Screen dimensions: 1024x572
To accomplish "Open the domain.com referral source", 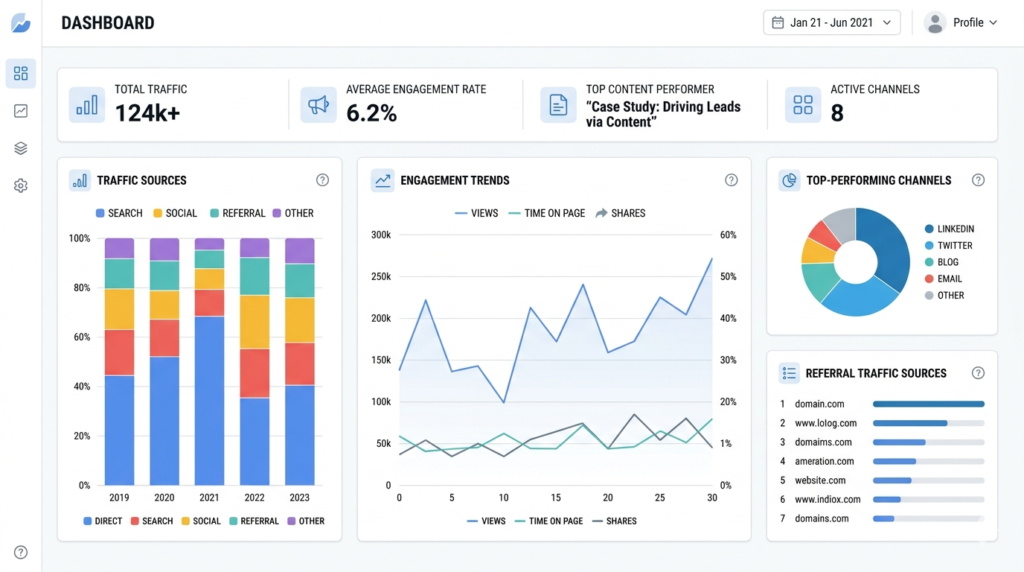I will tap(820, 404).
